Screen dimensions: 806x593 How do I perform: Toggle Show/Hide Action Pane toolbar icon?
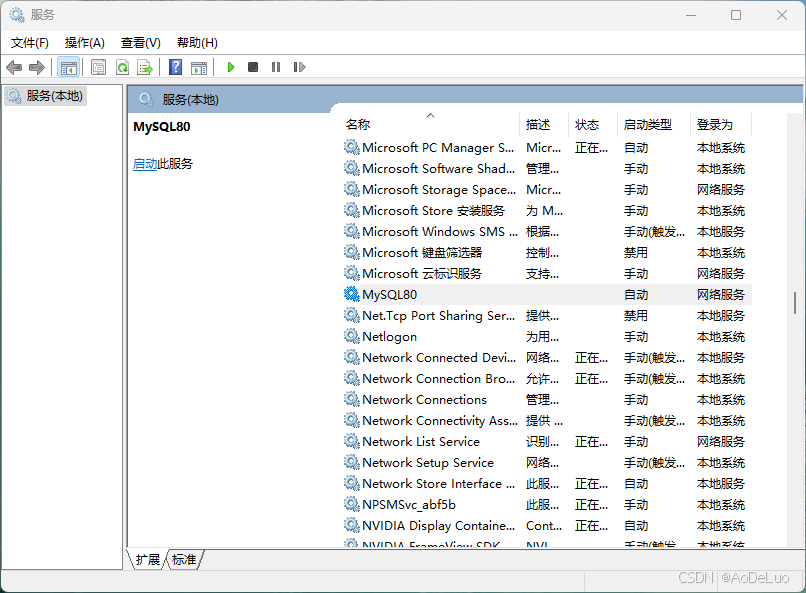point(199,67)
